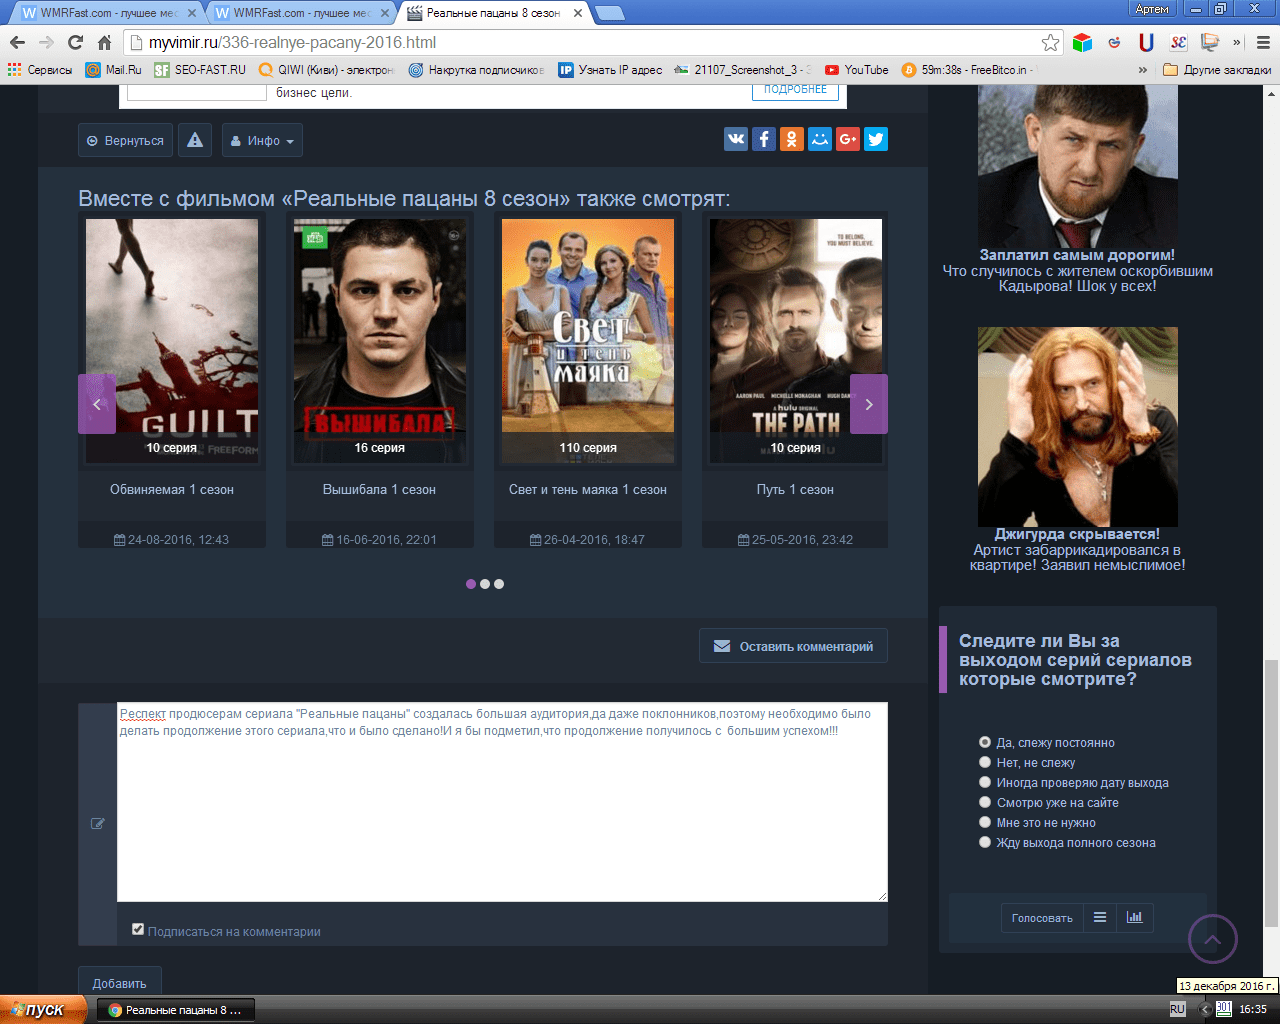This screenshot has height=1024, width=1280.
Task: Click the Вернуться button
Action: tap(125, 140)
